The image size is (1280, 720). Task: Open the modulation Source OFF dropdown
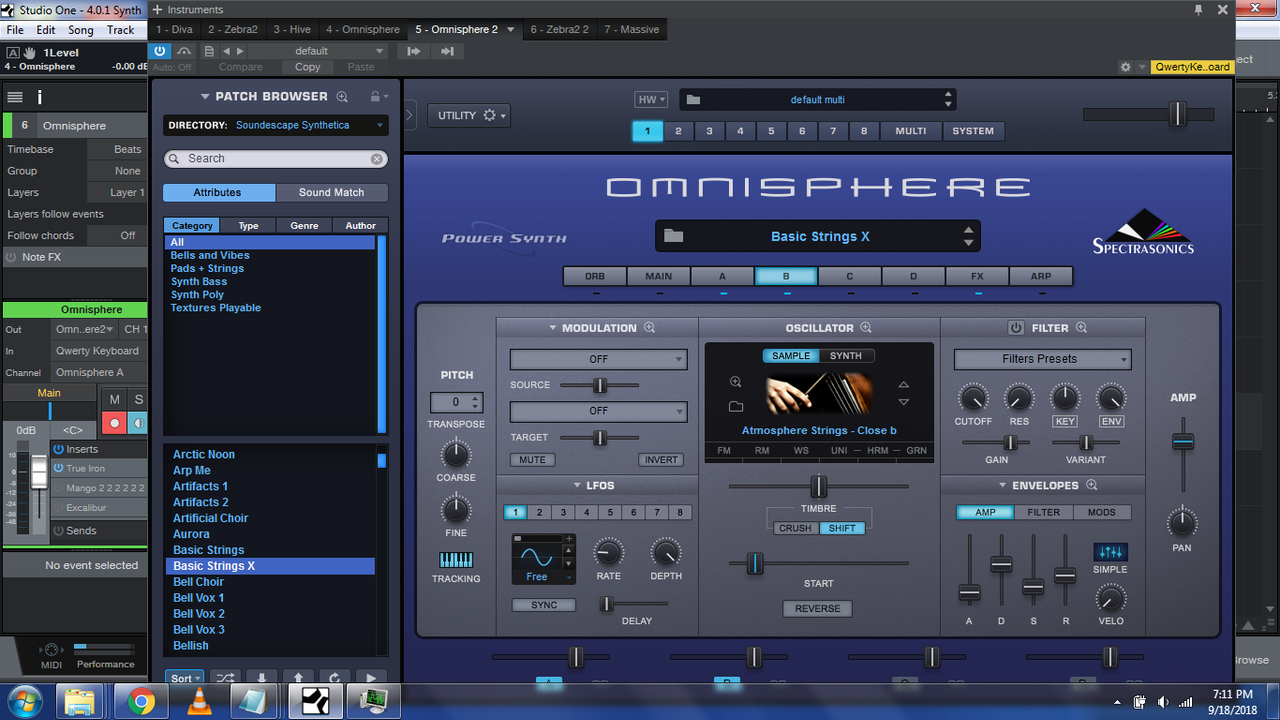point(598,359)
